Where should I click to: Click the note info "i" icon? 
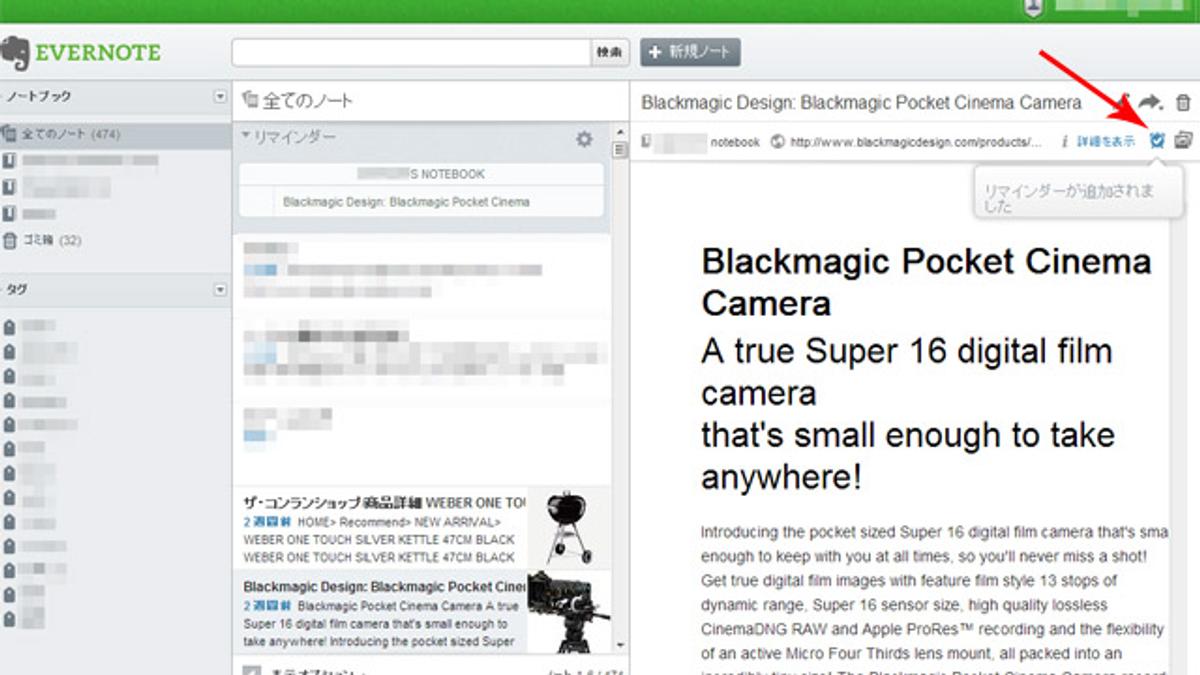click(x=1064, y=142)
